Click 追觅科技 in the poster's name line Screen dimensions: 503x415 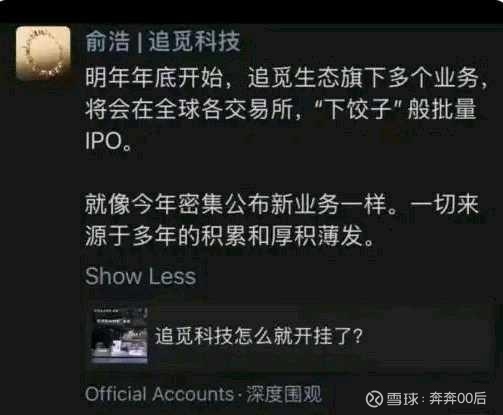[x=194, y=42]
